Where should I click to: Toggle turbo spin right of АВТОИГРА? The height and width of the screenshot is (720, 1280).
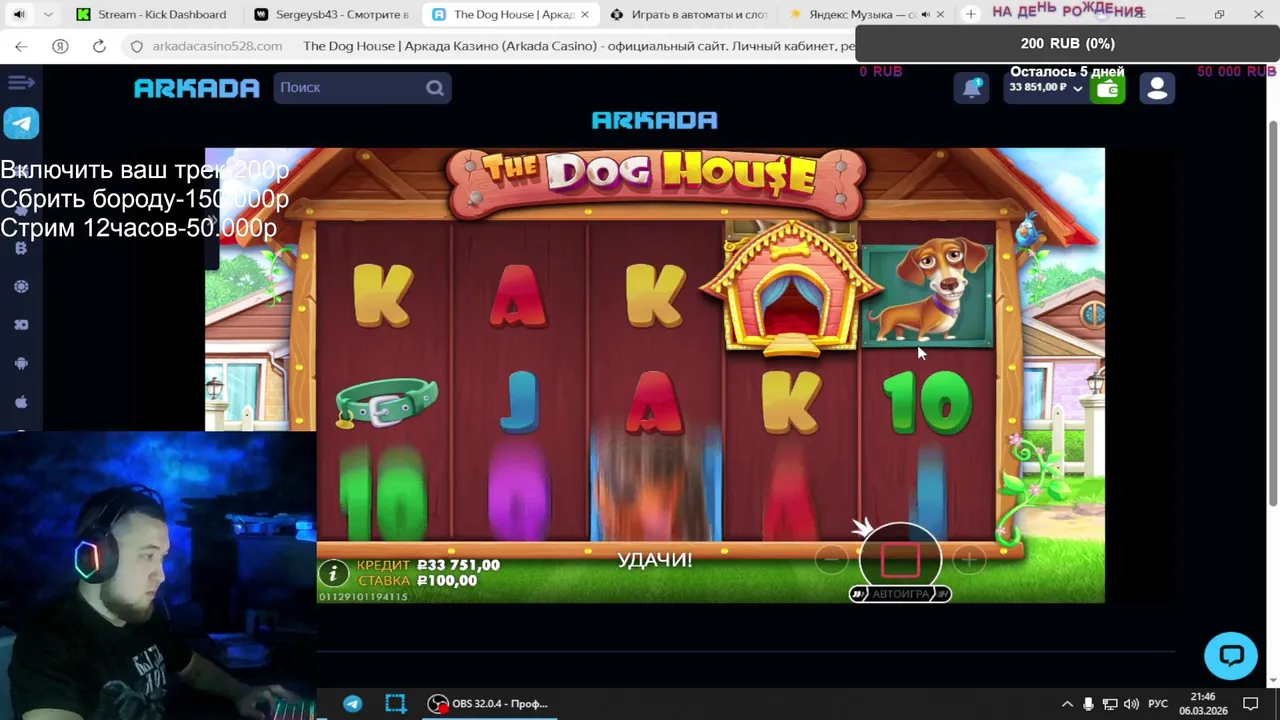coord(942,594)
